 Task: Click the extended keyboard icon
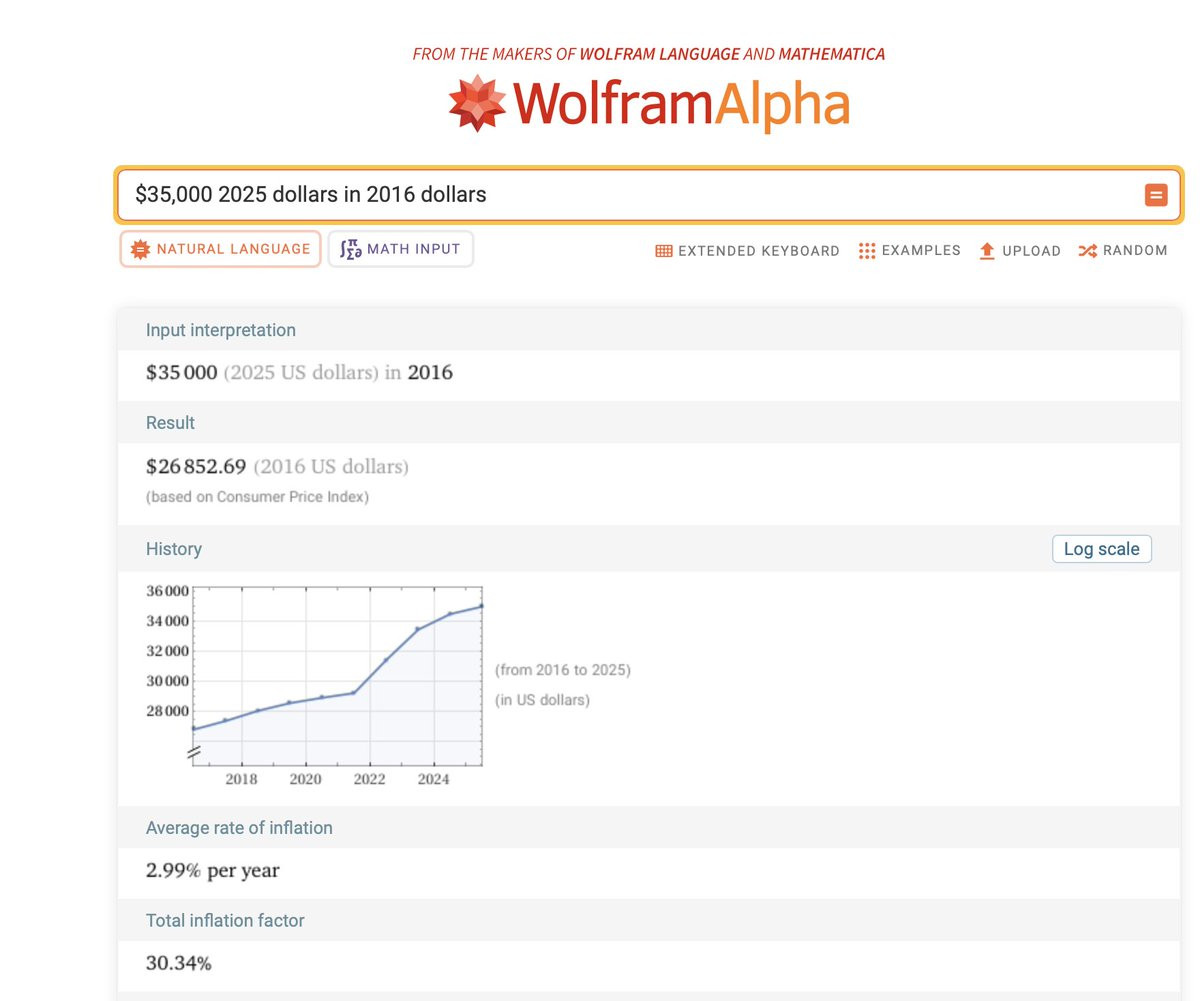[664, 251]
